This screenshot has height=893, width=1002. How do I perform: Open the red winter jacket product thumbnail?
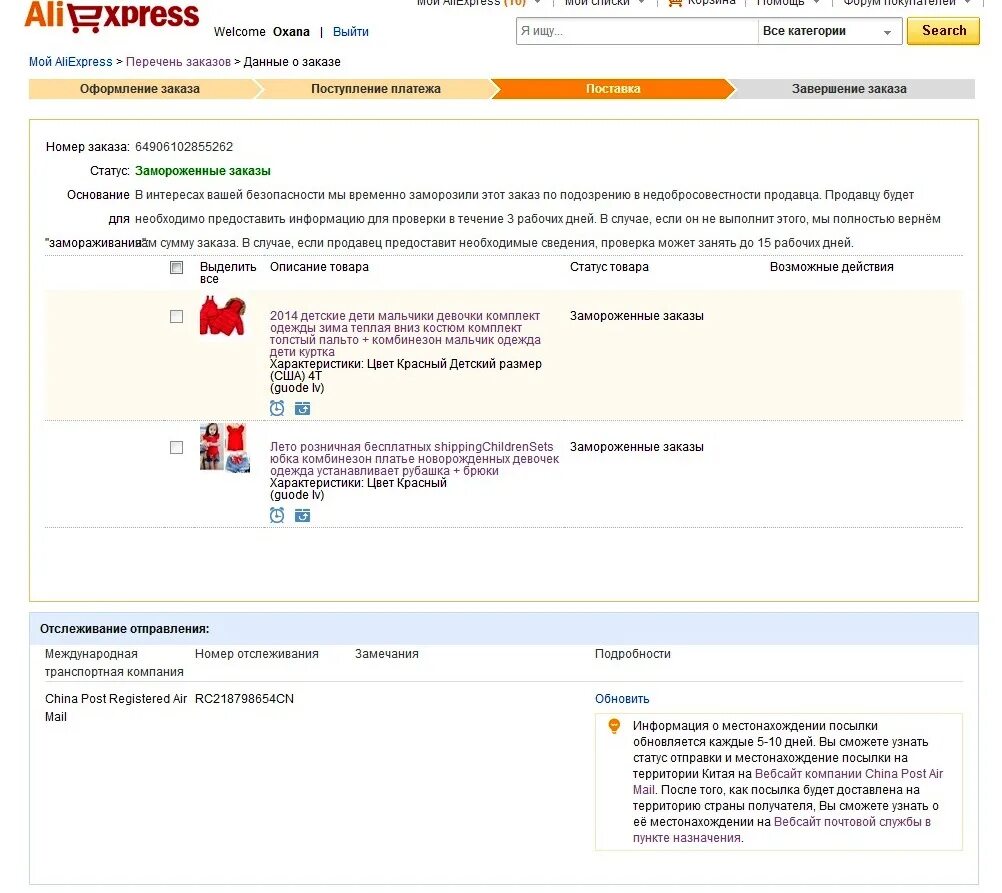pyautogui.click(x=223, y=315)
